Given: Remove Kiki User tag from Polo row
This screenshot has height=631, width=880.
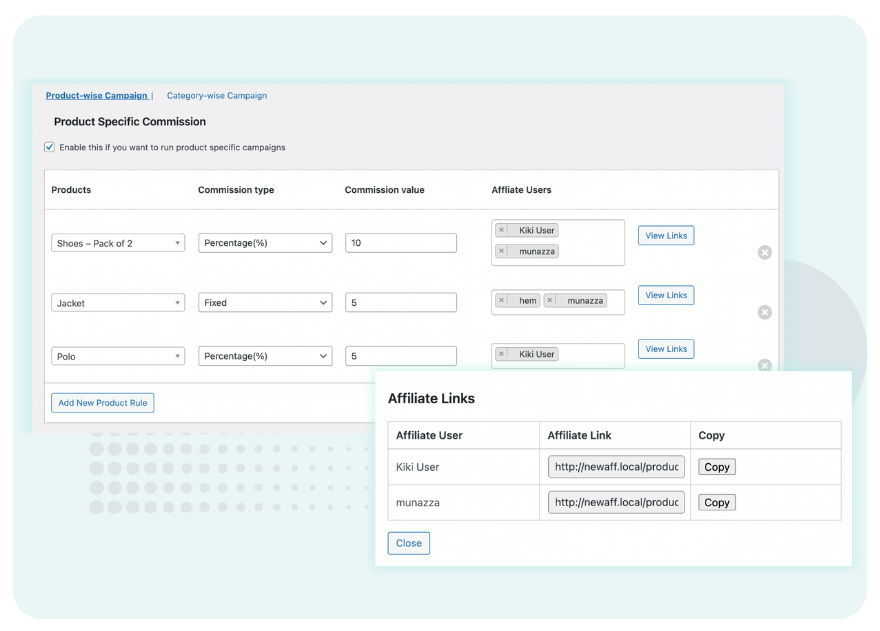Looking at the screenshot, I should point(502,354).
